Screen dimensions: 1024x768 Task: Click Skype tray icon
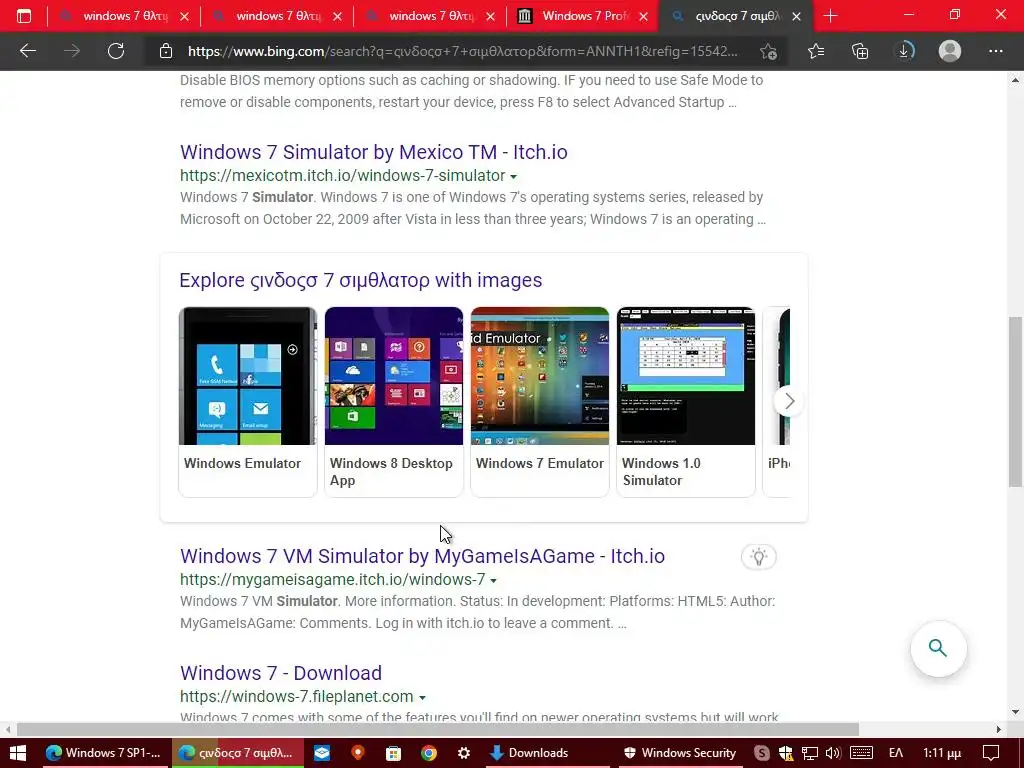point(761,753)
